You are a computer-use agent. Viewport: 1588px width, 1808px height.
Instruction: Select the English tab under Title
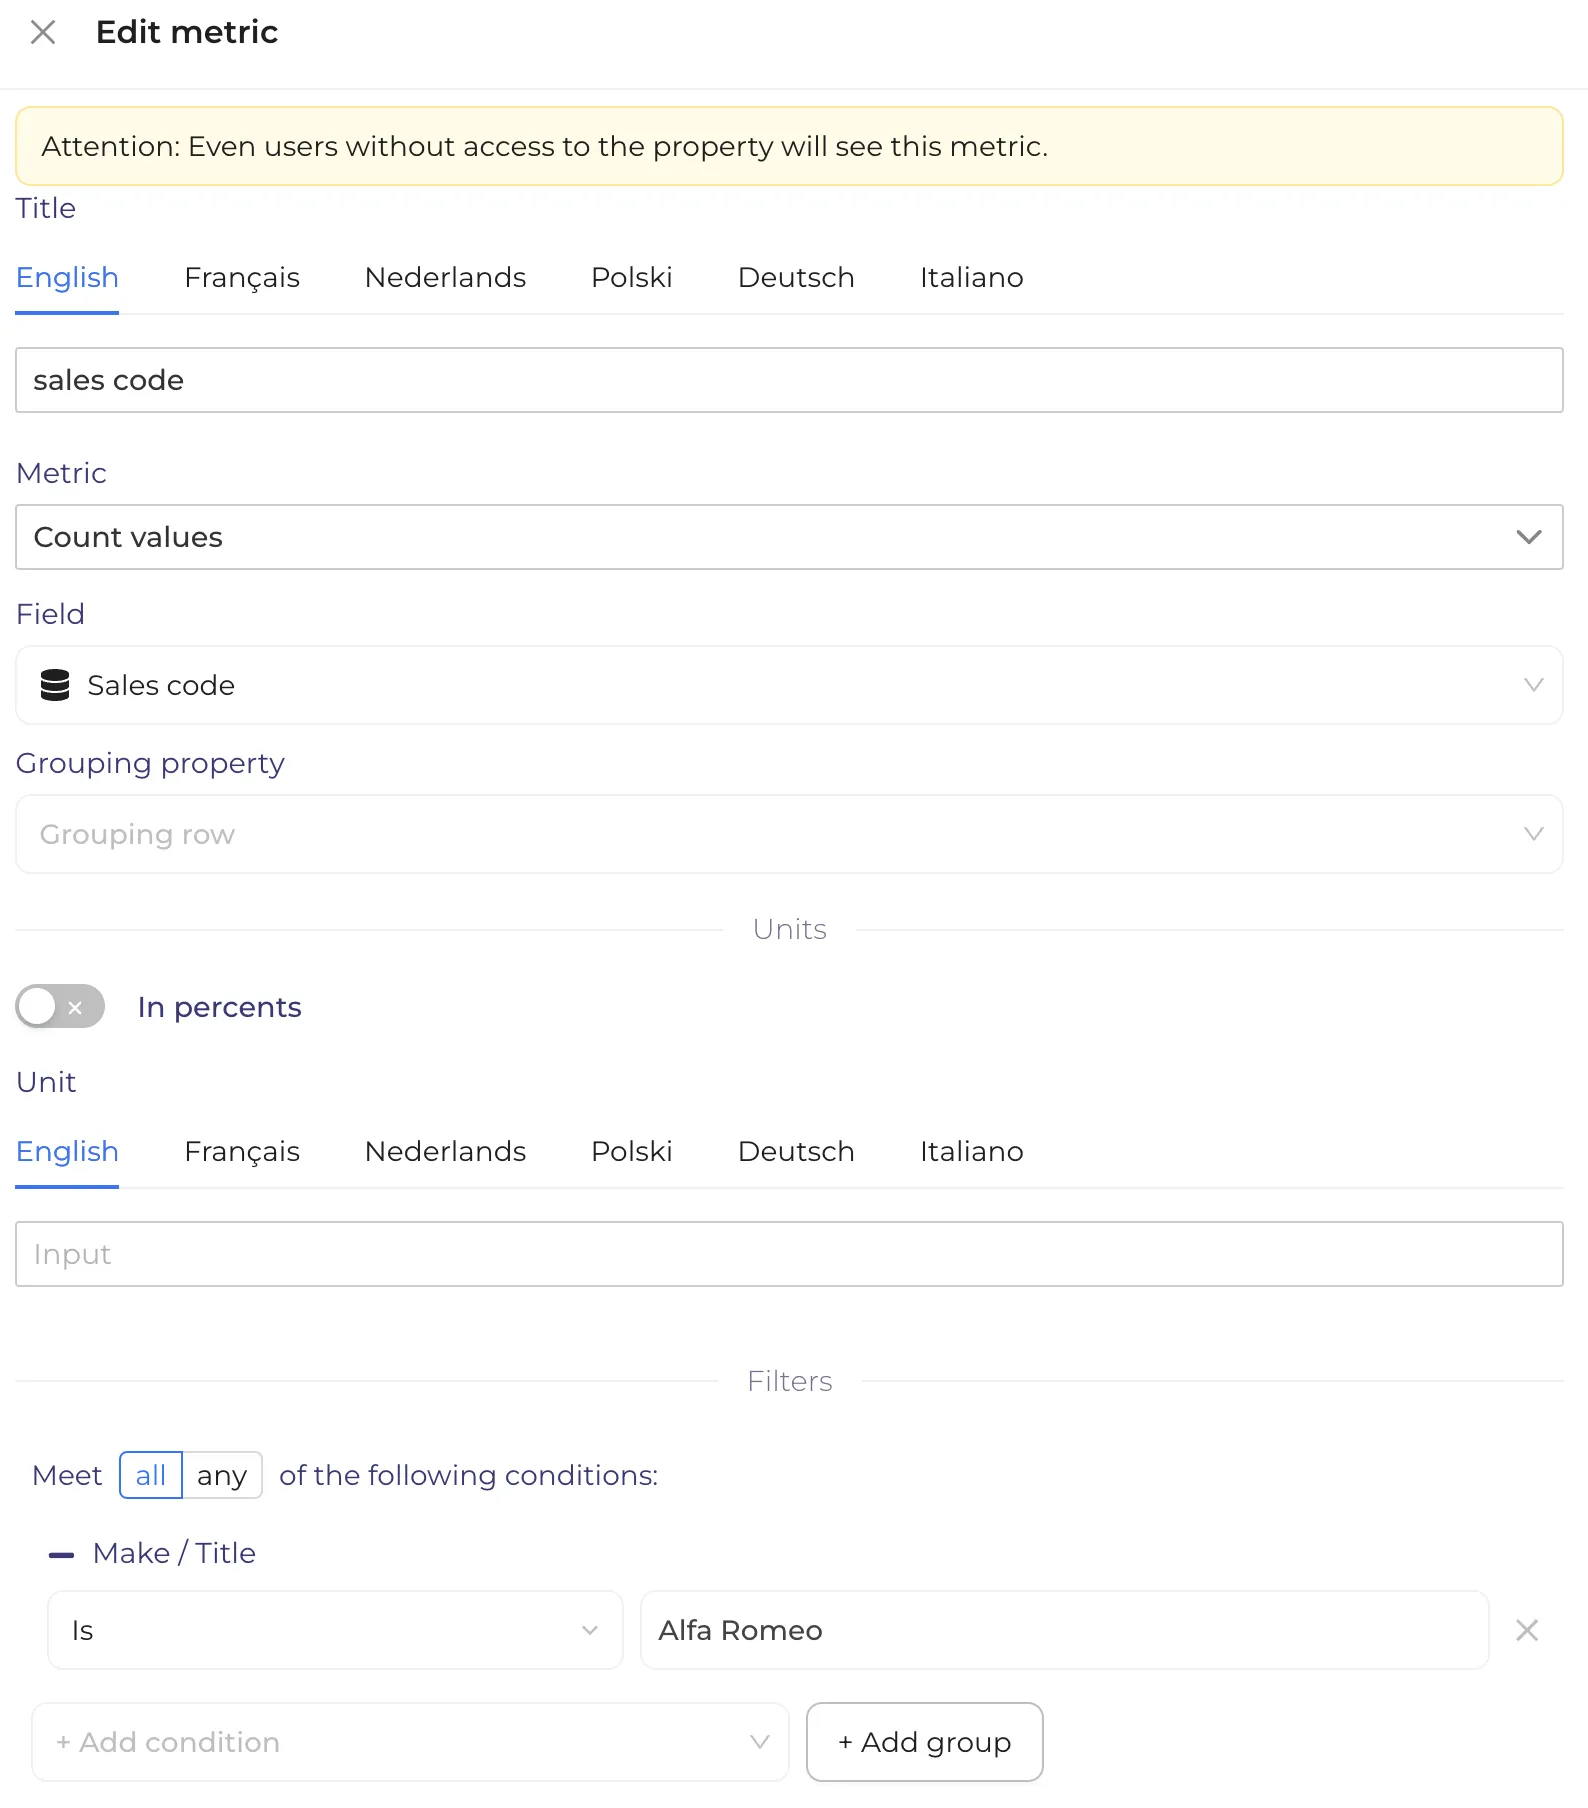67,278
